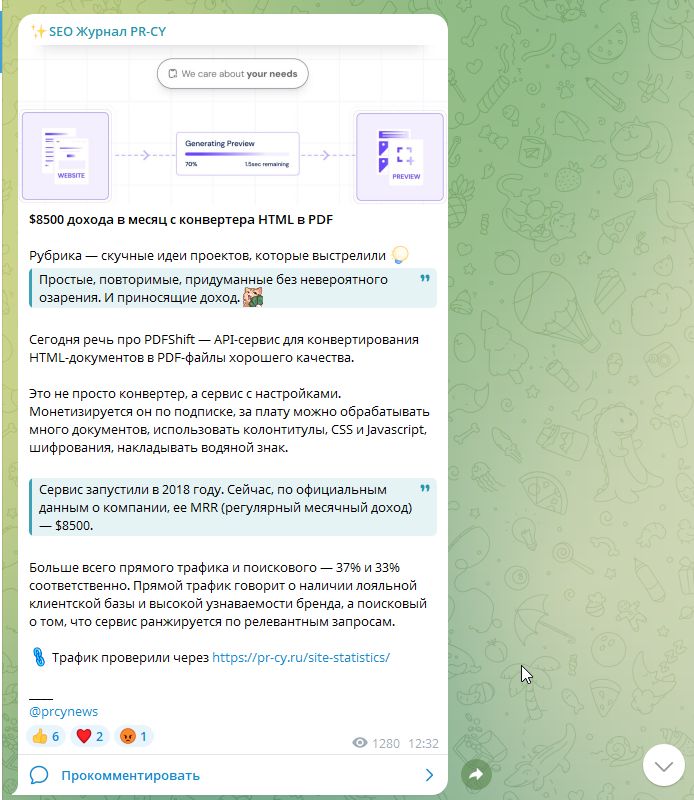The height and width of the screenshot is (800, 694).
Task: Add angry face reaction with 1 vote
Action: (x=133, y=736)
